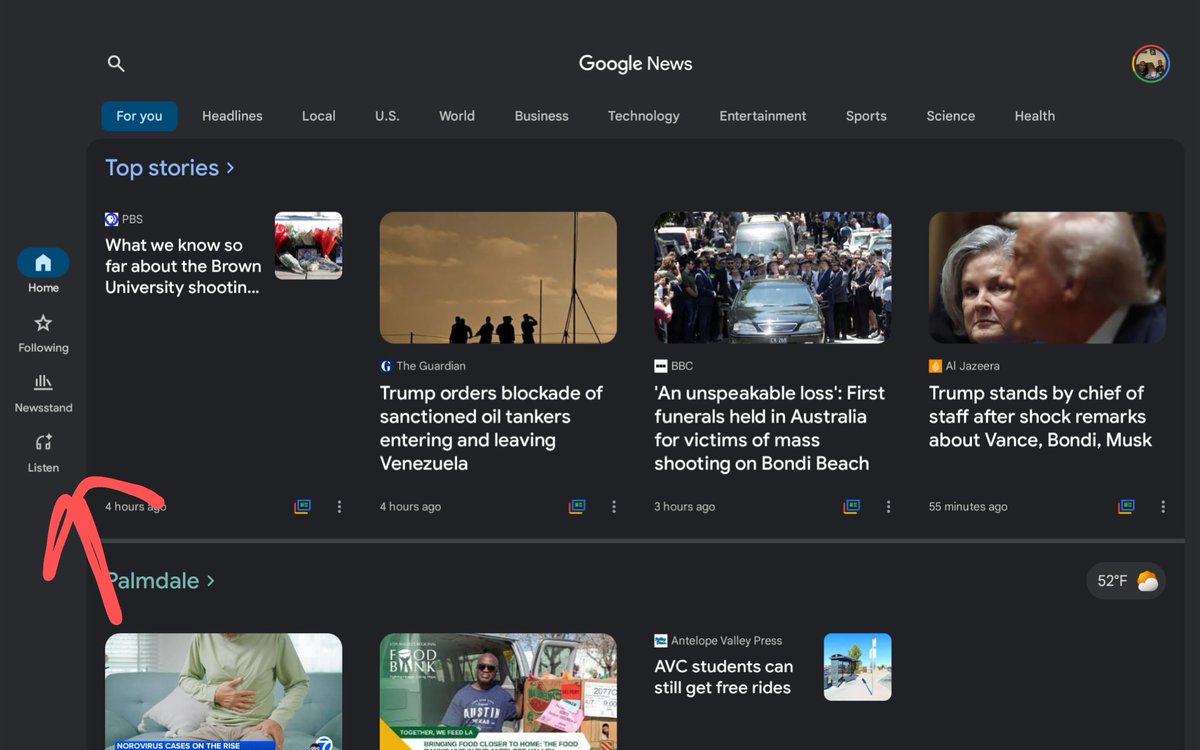Screen dimensions: 1200x750
Task: Open Full coverage of the Venezuela tanker story
Action: [x=576, y=507]
